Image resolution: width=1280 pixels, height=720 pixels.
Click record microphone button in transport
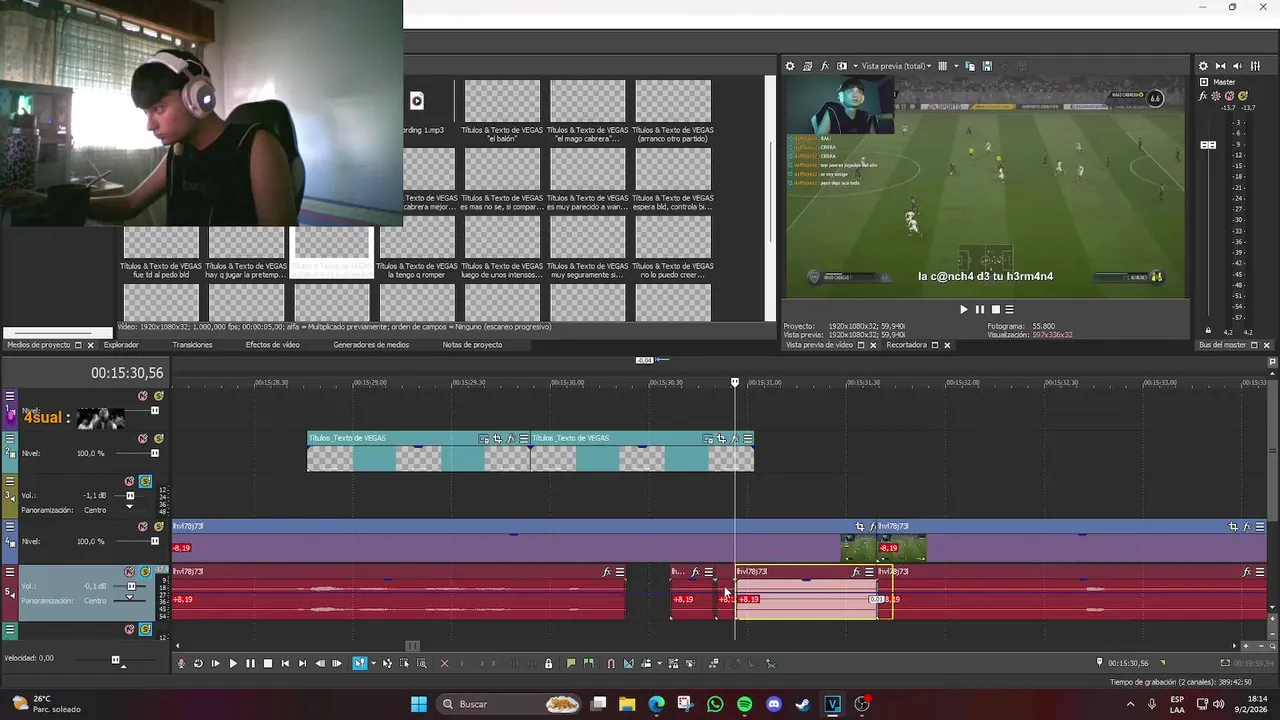click(x=181, y=663)
